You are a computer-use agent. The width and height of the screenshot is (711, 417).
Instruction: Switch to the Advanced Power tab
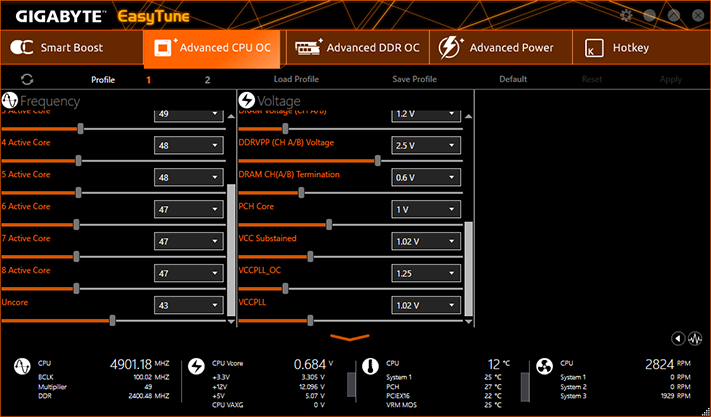point(501,47)
